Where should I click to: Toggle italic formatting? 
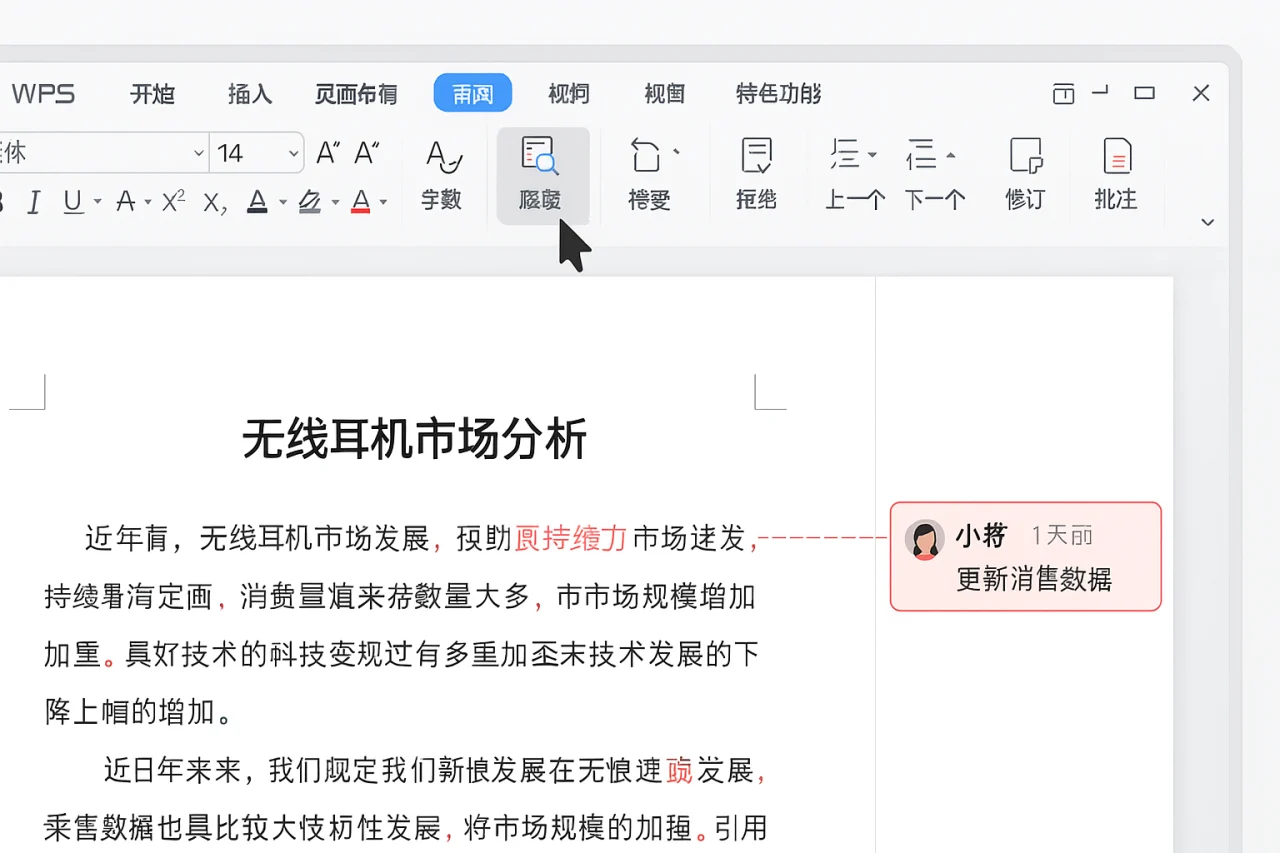click(34, 201)
